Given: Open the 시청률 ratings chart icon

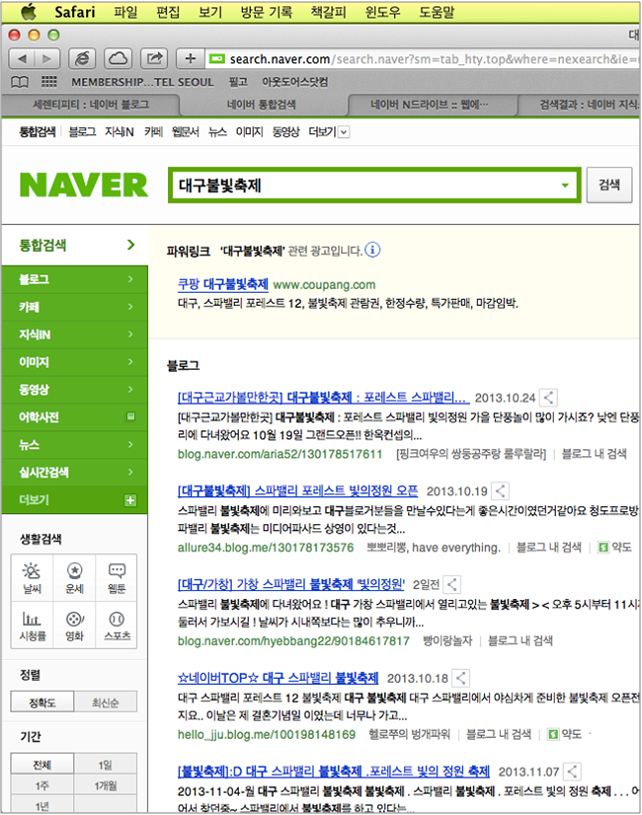Looking at the screenshot, I should pos(32,625).
